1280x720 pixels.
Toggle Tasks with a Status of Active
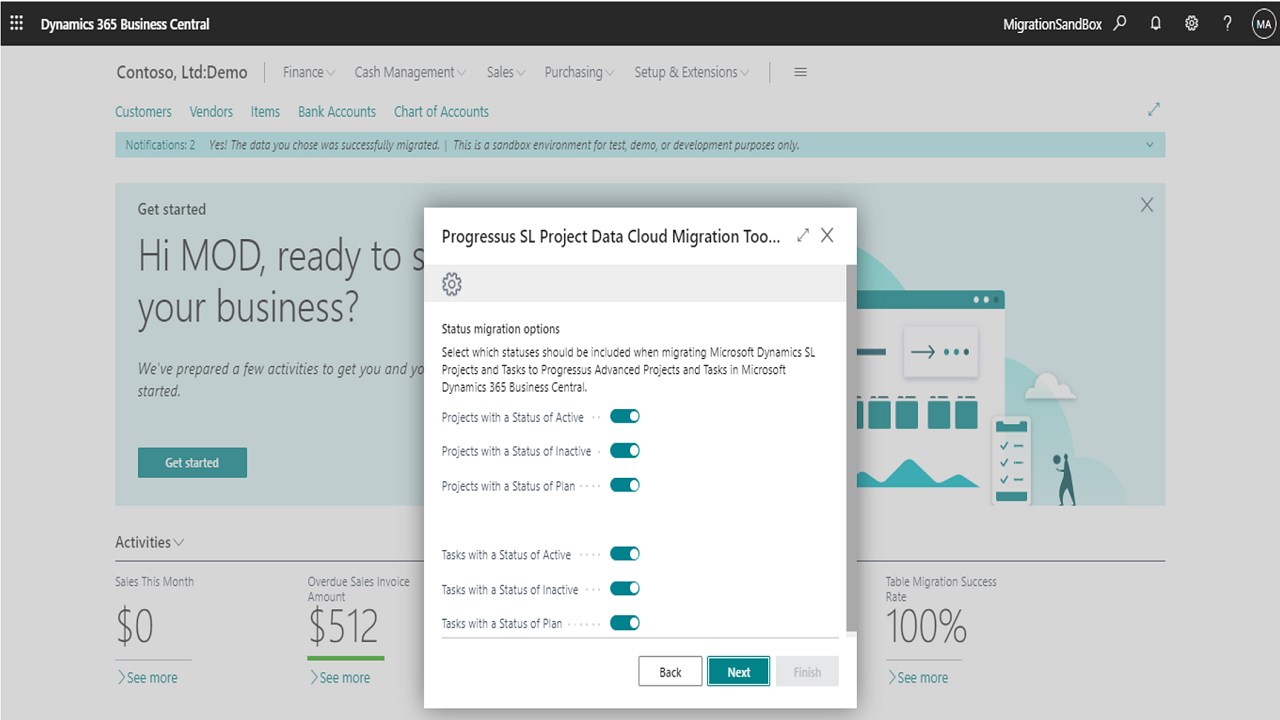(625, 554)
